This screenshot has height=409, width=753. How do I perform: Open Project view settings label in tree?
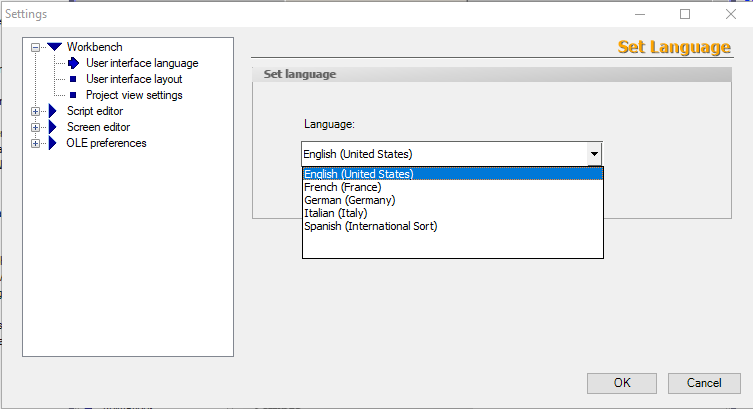(134, 95)
